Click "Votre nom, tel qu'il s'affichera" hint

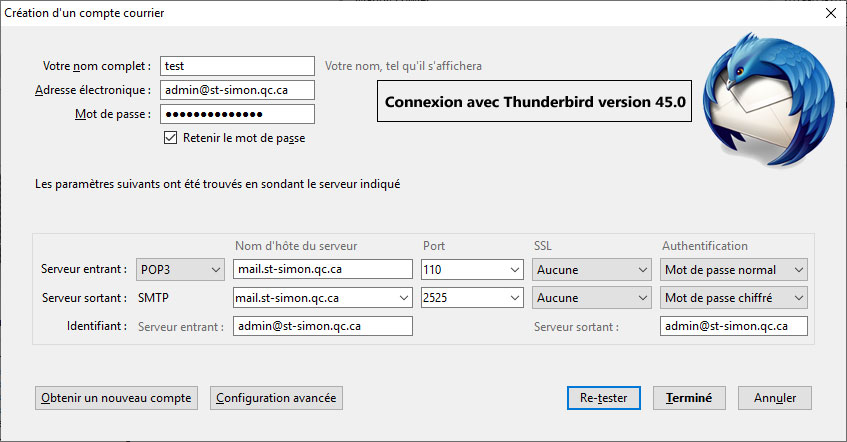pyautogui.click(x=403, y=66)
